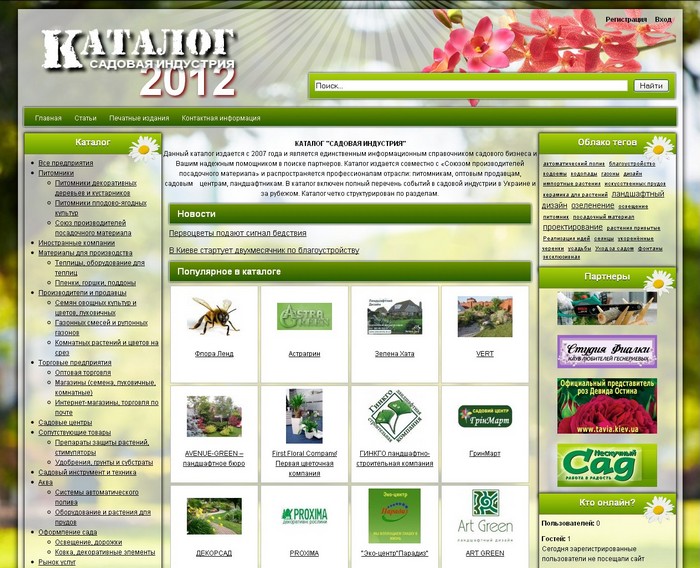Viewport: 700px width, 568px height.
Task: Open Удобрения, грунты и субстраты
Action: (x=104, y=462)
